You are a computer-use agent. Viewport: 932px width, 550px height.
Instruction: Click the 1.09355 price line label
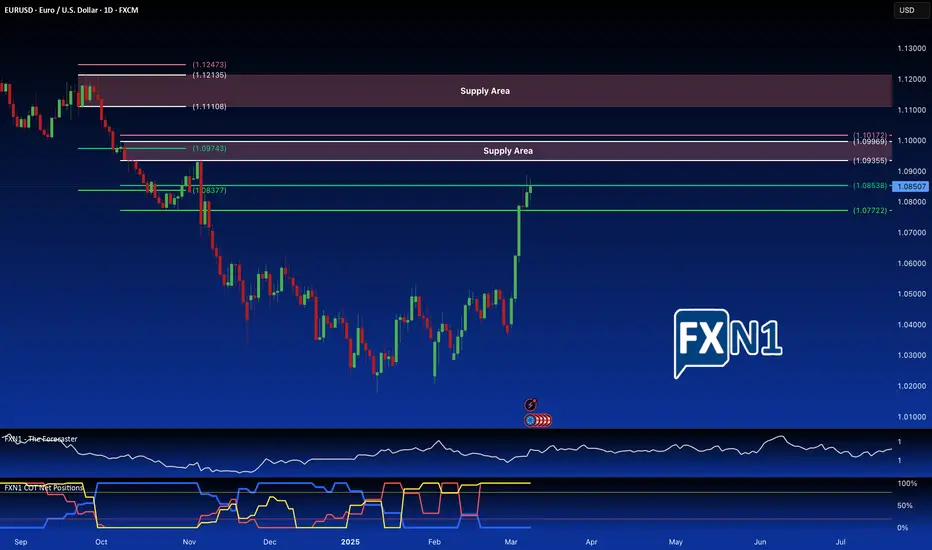[x=870, y=161]
